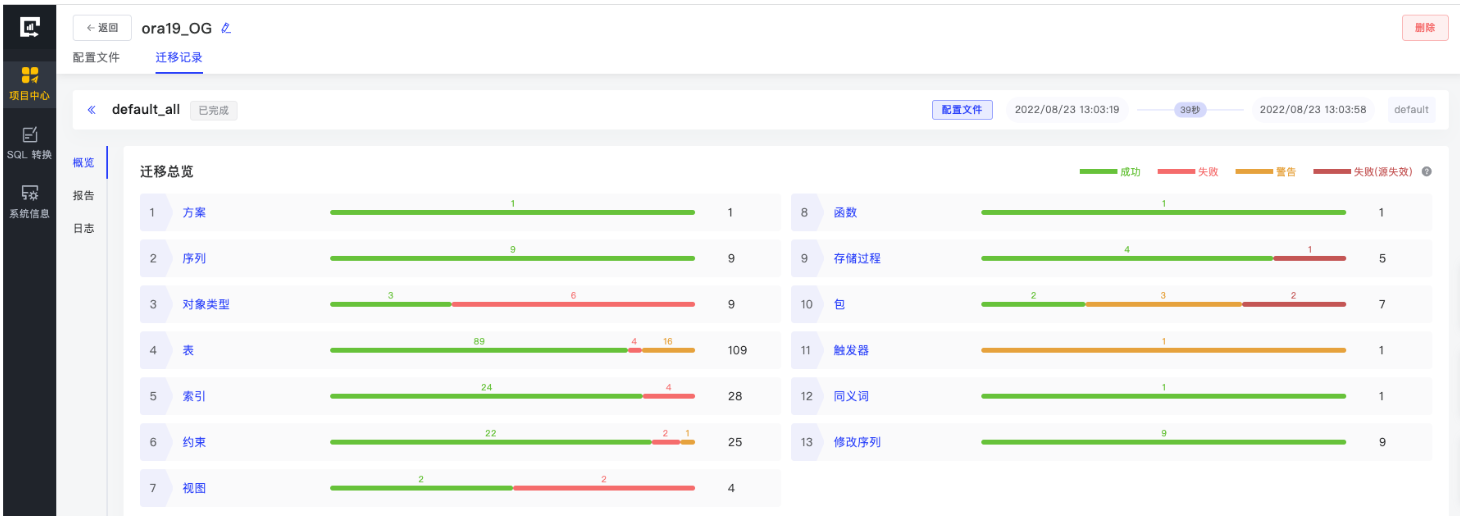Click the end time 2022/08/23 13:03:58
Image resolution: width=1460 pixels, height=516 pixels.
1312,110
